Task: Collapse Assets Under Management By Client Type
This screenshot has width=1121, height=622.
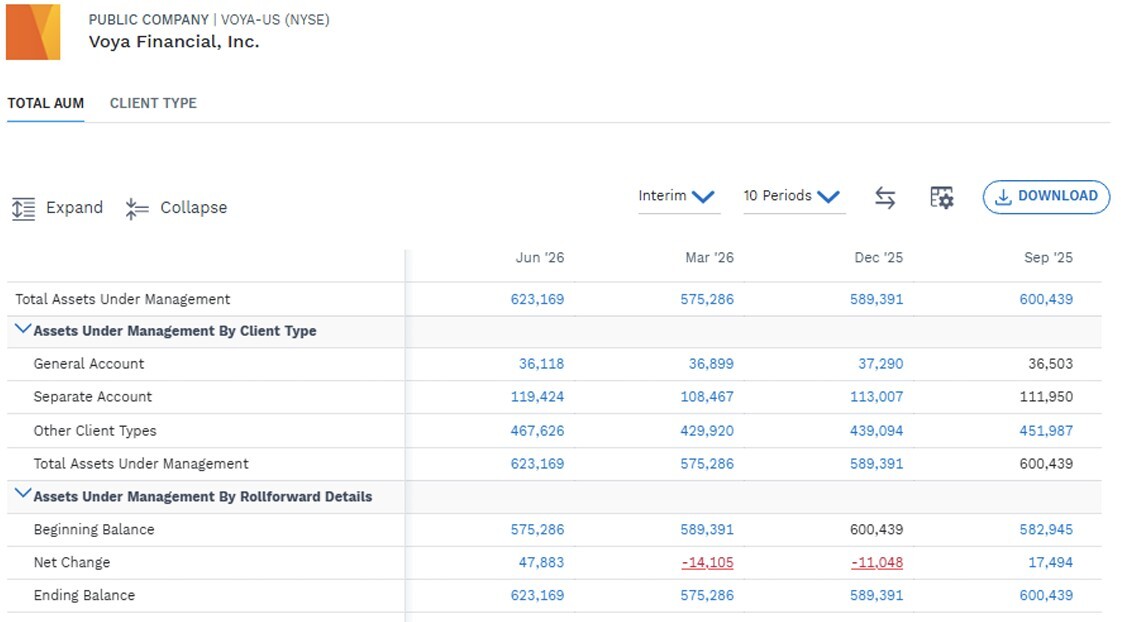Action: tap(23, 329)
